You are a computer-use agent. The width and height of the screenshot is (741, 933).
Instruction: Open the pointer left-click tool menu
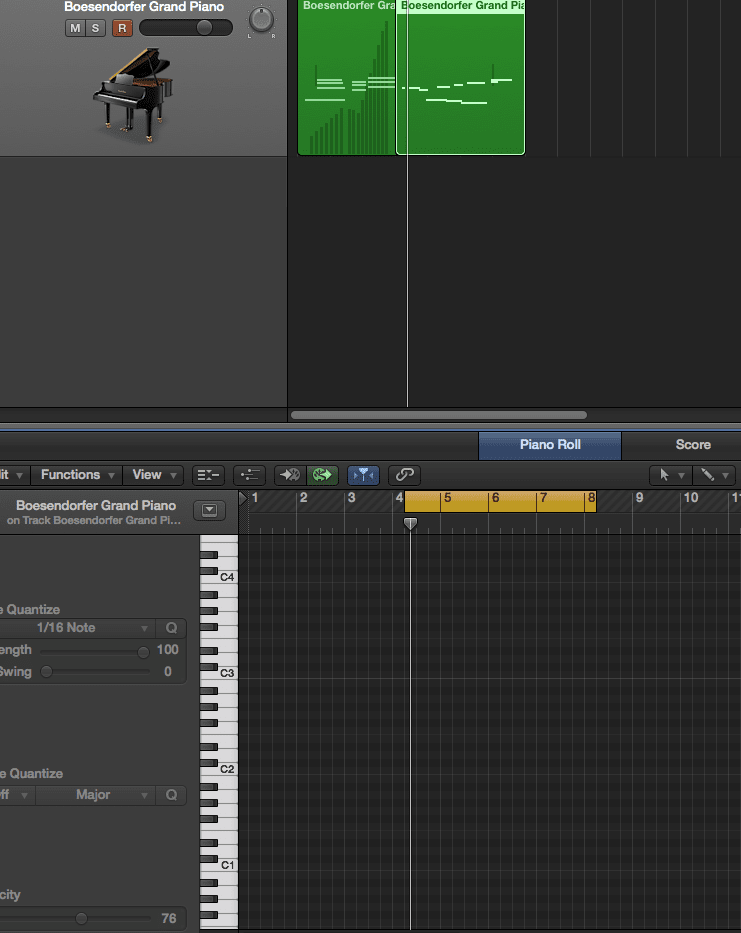[671, 475]
